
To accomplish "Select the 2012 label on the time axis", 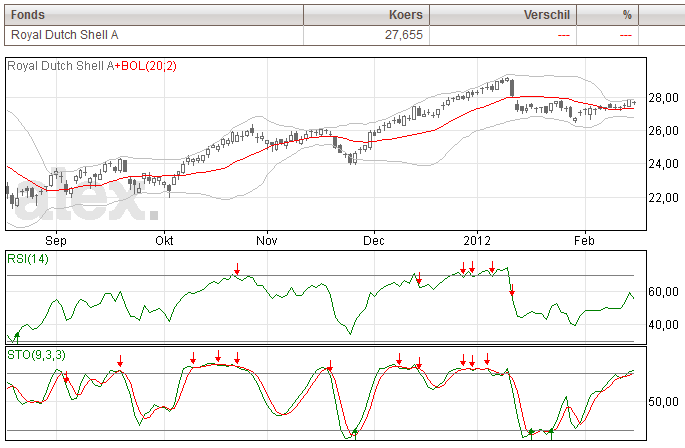I will pos(477,241).
